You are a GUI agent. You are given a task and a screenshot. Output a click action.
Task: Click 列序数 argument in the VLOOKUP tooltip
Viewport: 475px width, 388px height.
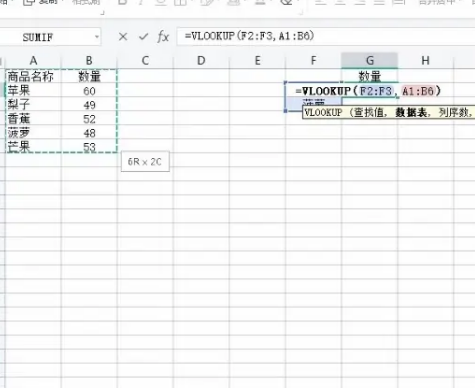tap(453, 113)
